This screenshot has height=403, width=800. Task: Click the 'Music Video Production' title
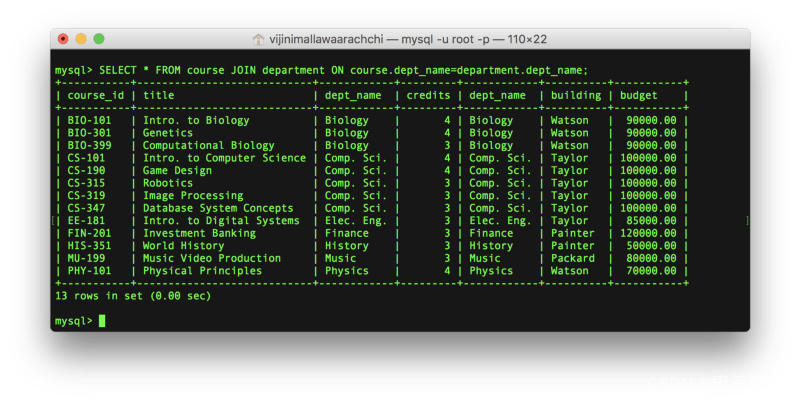pos(212,258)
